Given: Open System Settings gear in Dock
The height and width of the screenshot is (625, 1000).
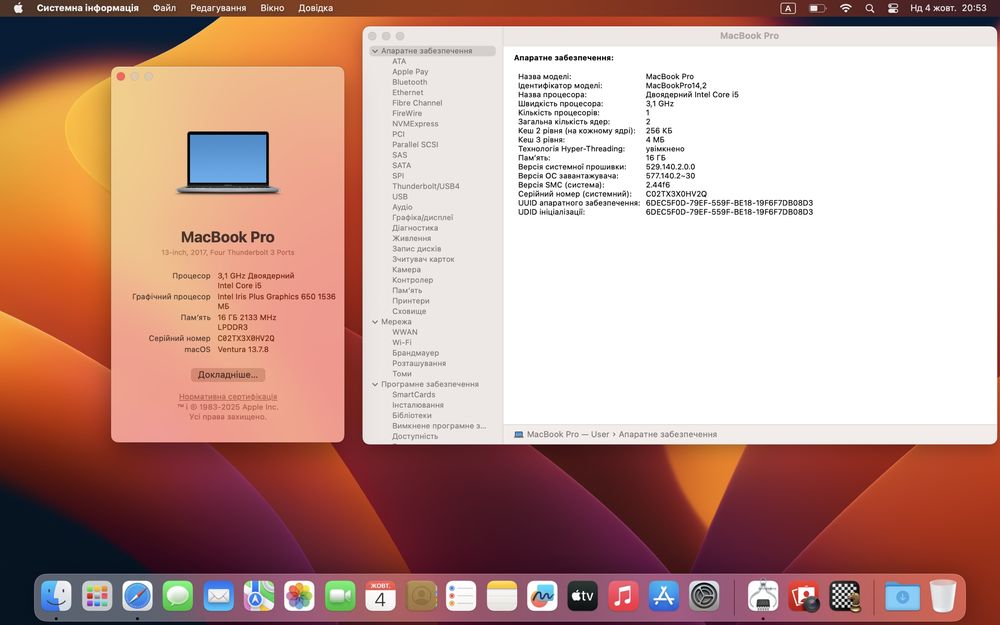Looking at the screenshot, I should (x=704, y=596).
